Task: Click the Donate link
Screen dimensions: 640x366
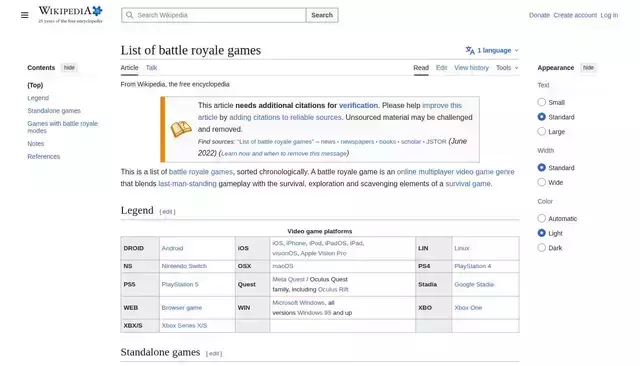Action: pos(539,15)
